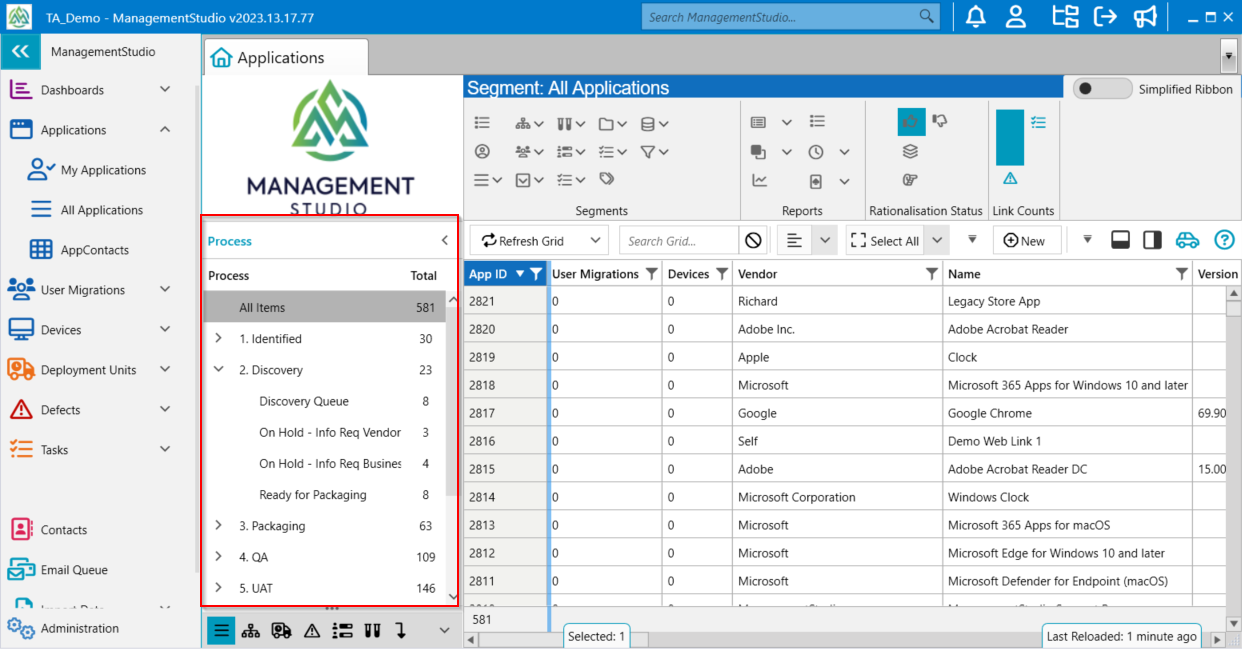
Task: Select the test tubes icon in bottom bar
Action: pos(372,630)
